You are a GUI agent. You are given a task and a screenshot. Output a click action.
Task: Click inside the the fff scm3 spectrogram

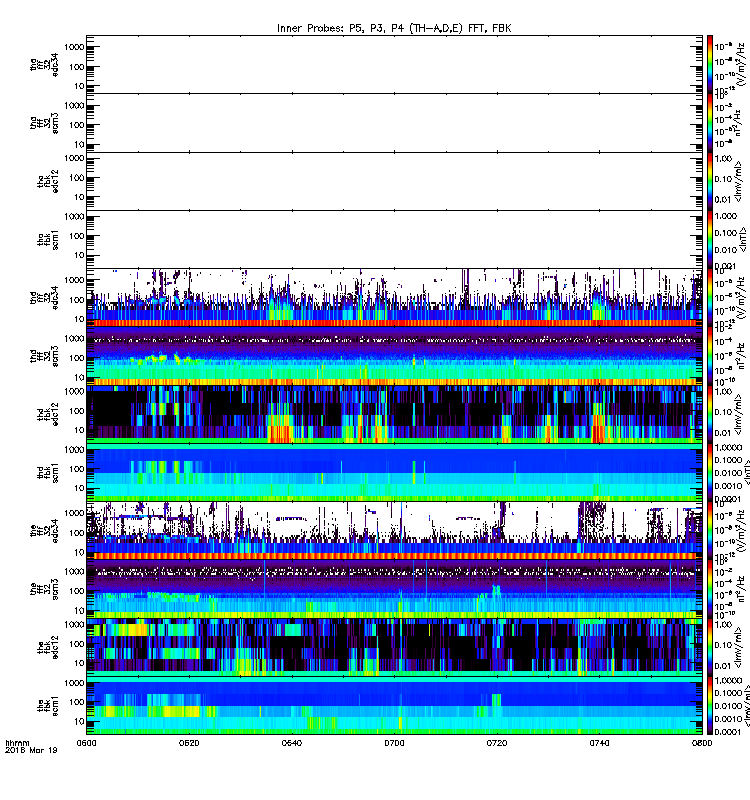[x=394, y=589]
